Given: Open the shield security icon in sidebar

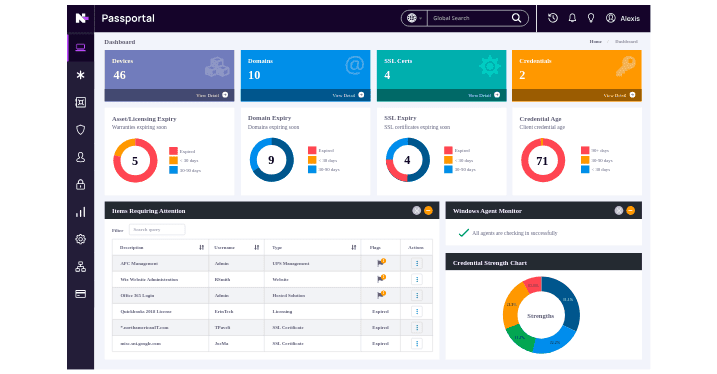Looking at the screenshot, I should (x=80, y=130).
